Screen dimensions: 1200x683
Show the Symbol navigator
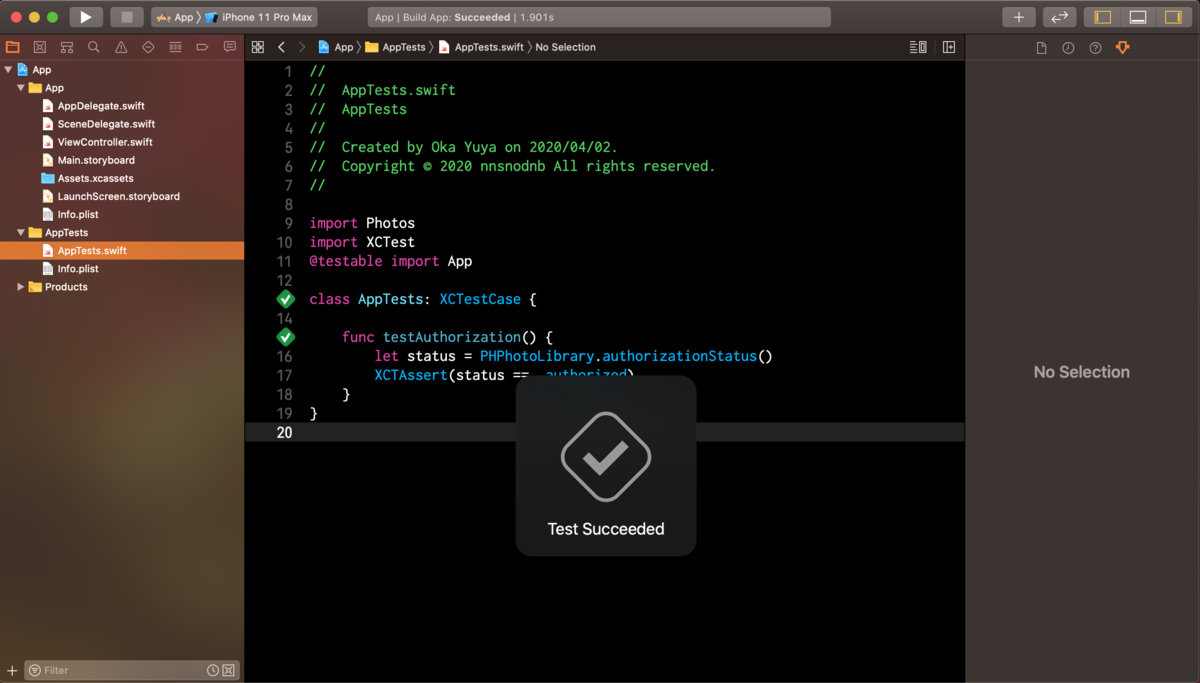[x=67, y=47]
